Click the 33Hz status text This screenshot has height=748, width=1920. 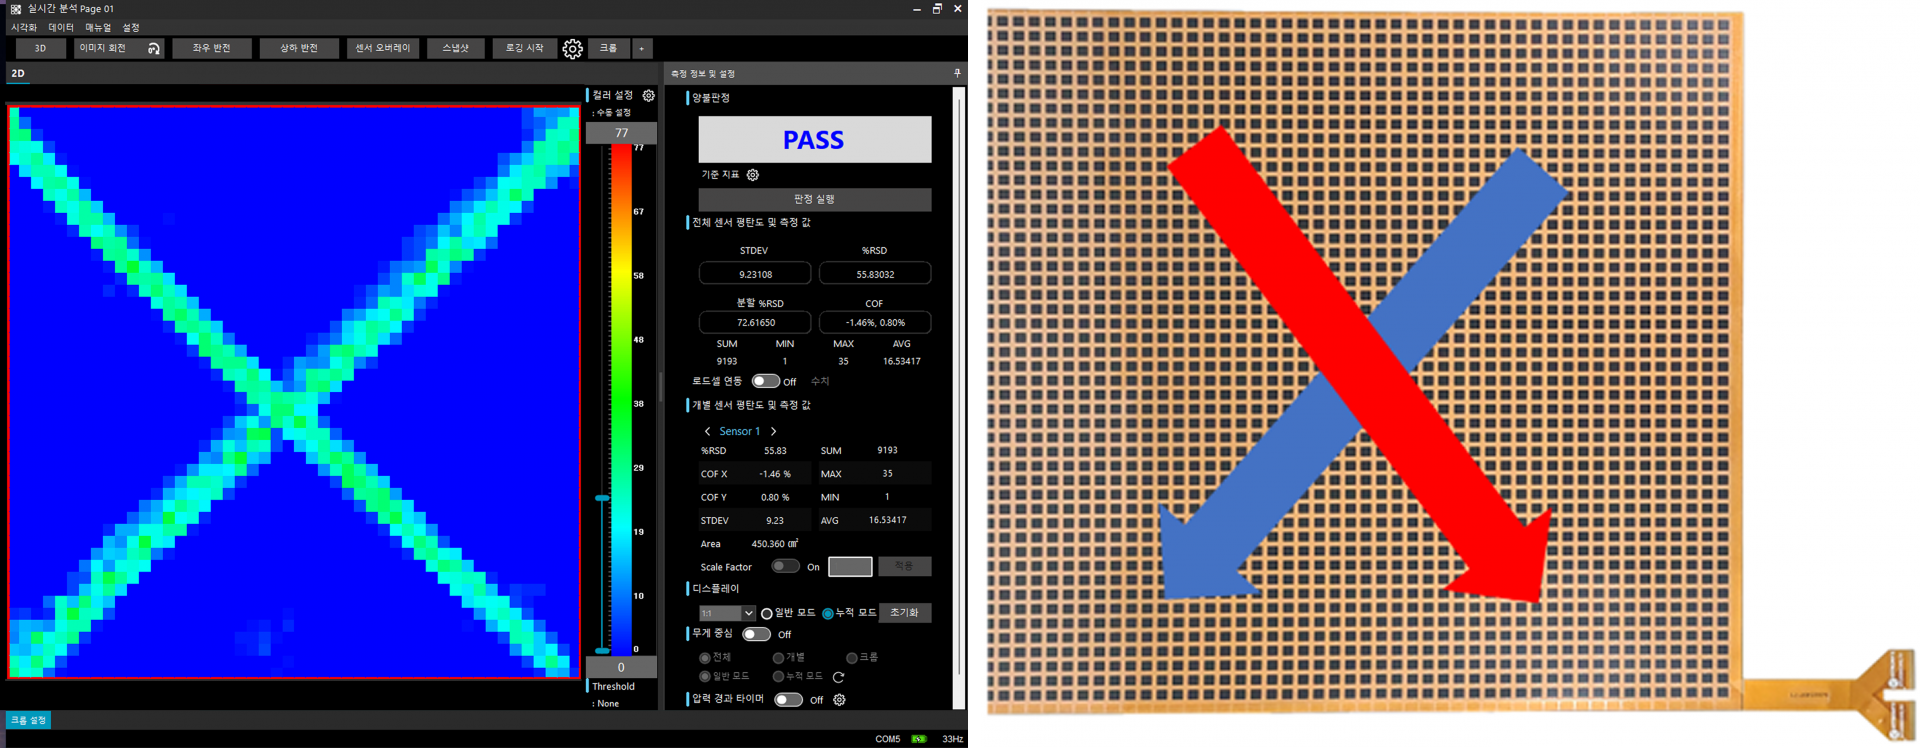(952, 739)
